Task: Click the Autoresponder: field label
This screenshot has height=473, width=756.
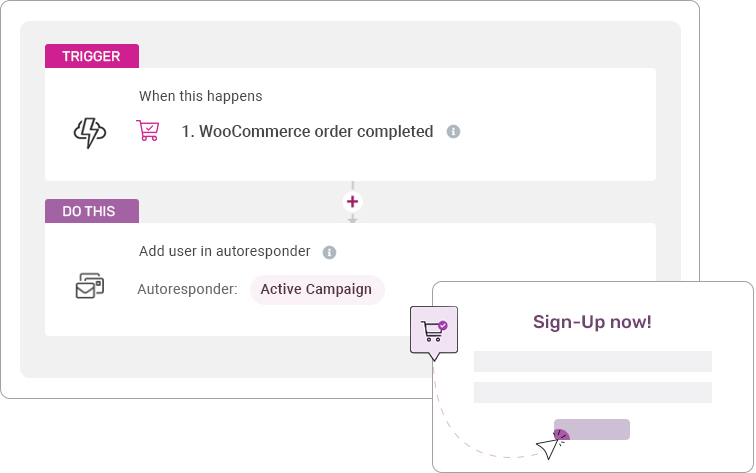Action: [187, 289]
